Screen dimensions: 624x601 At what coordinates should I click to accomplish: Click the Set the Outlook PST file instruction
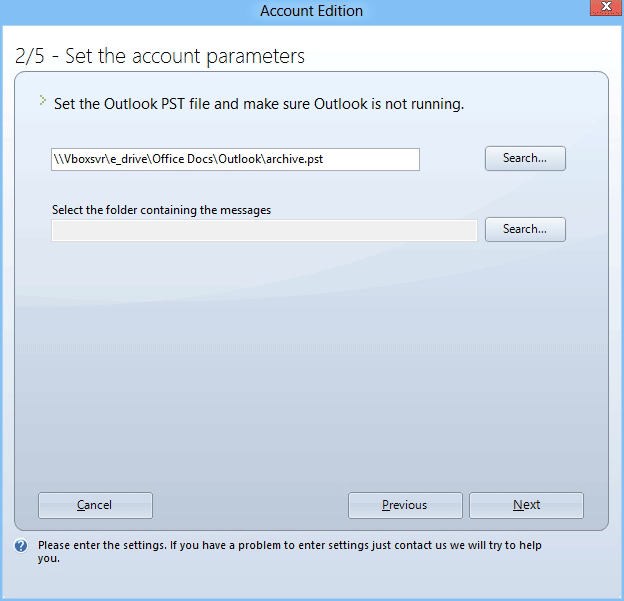click(259, 104)
